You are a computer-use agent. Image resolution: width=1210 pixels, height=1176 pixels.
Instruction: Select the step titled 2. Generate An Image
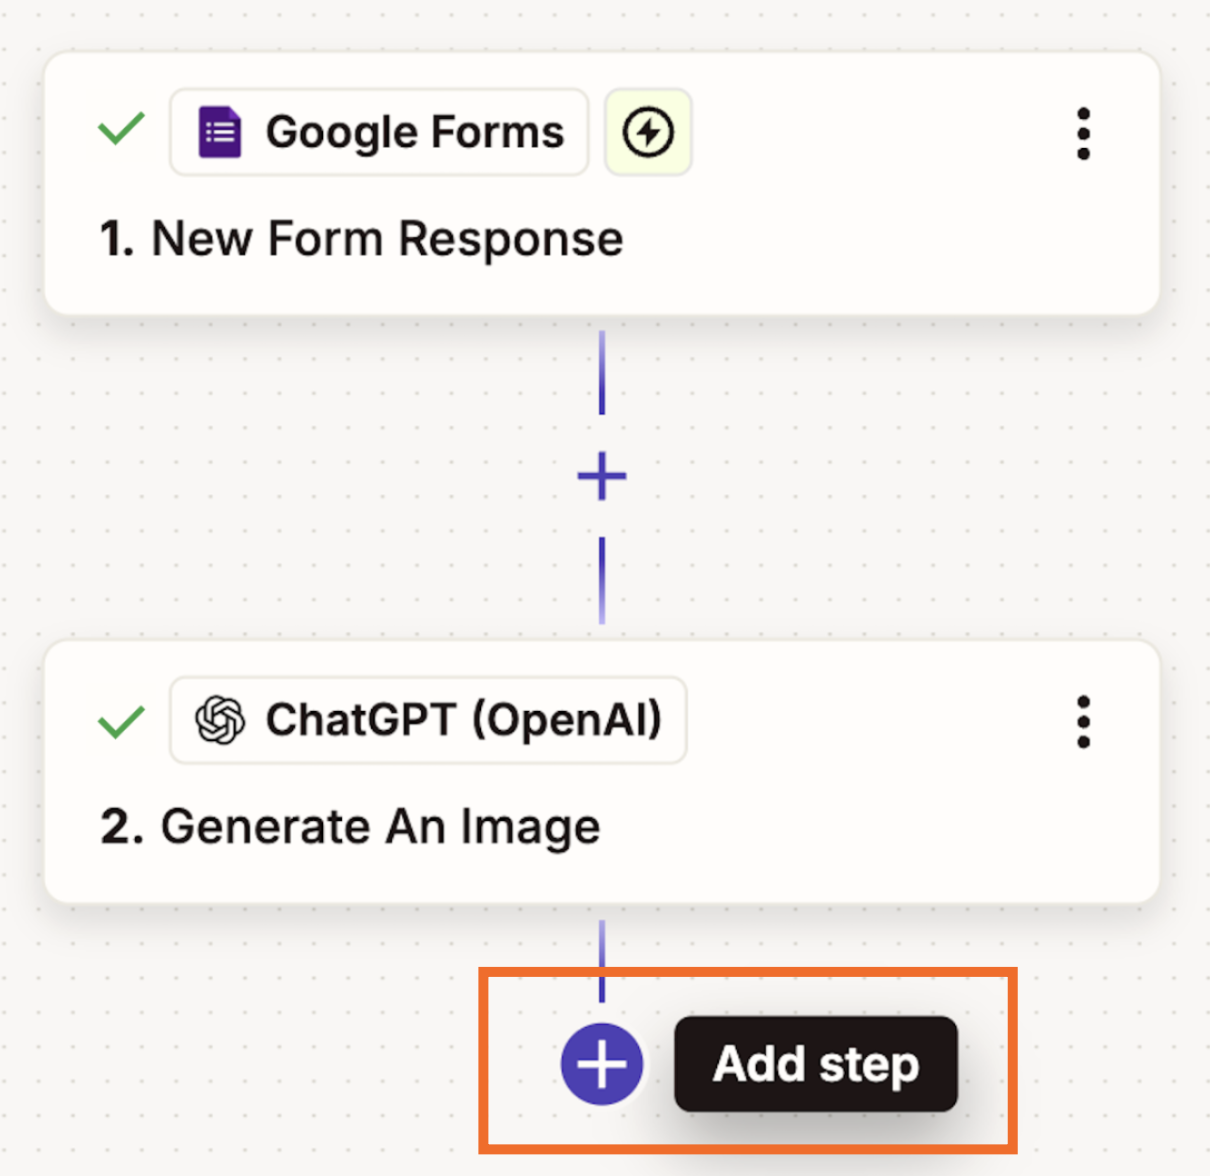click(380, 826)
